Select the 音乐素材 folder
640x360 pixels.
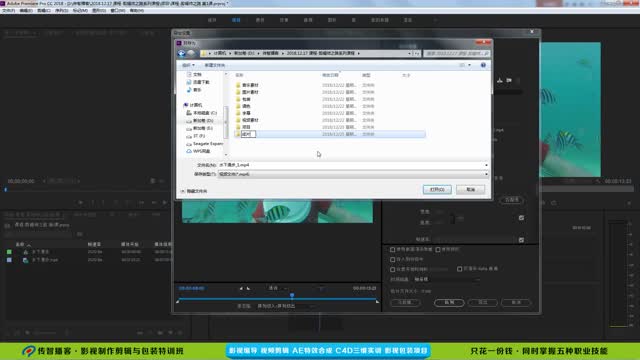[247, 85]
